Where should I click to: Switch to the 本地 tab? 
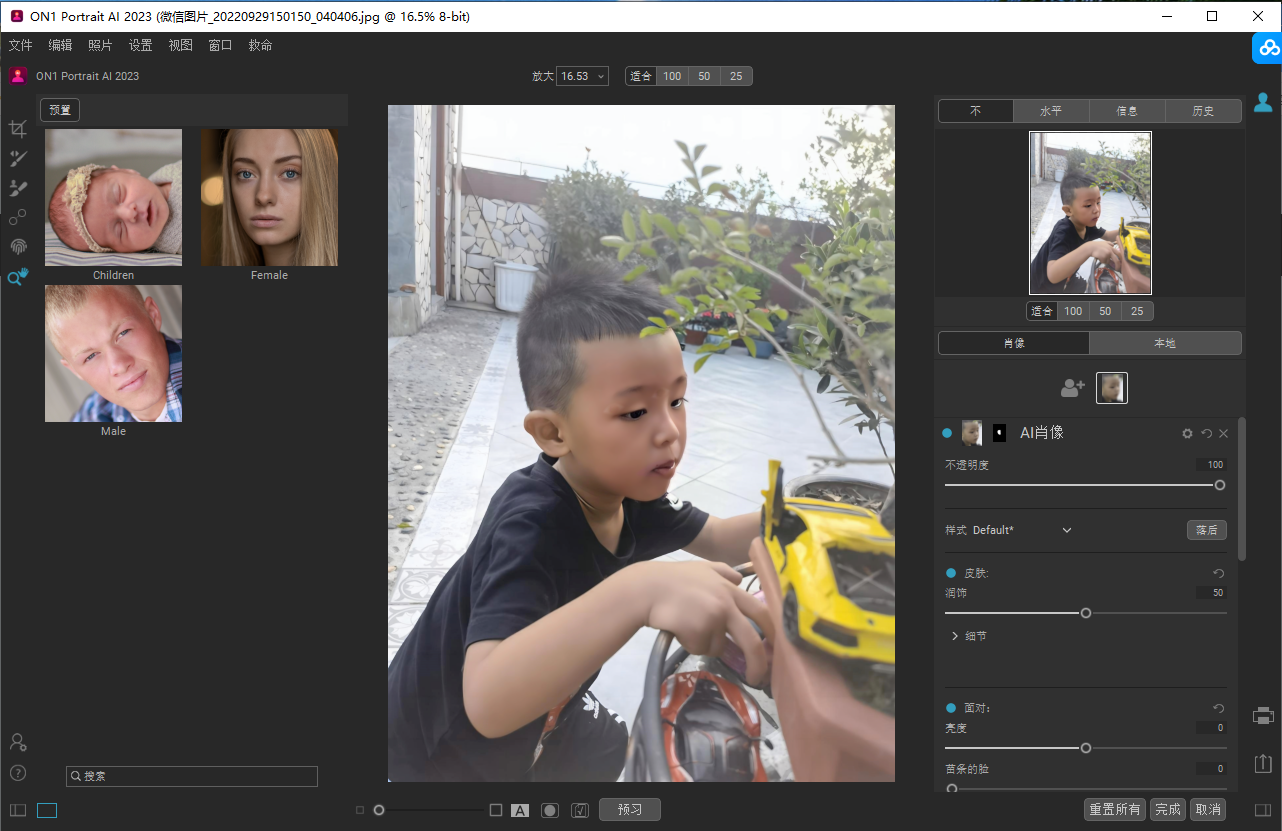pyautogui.click(x=1165, y=343)
